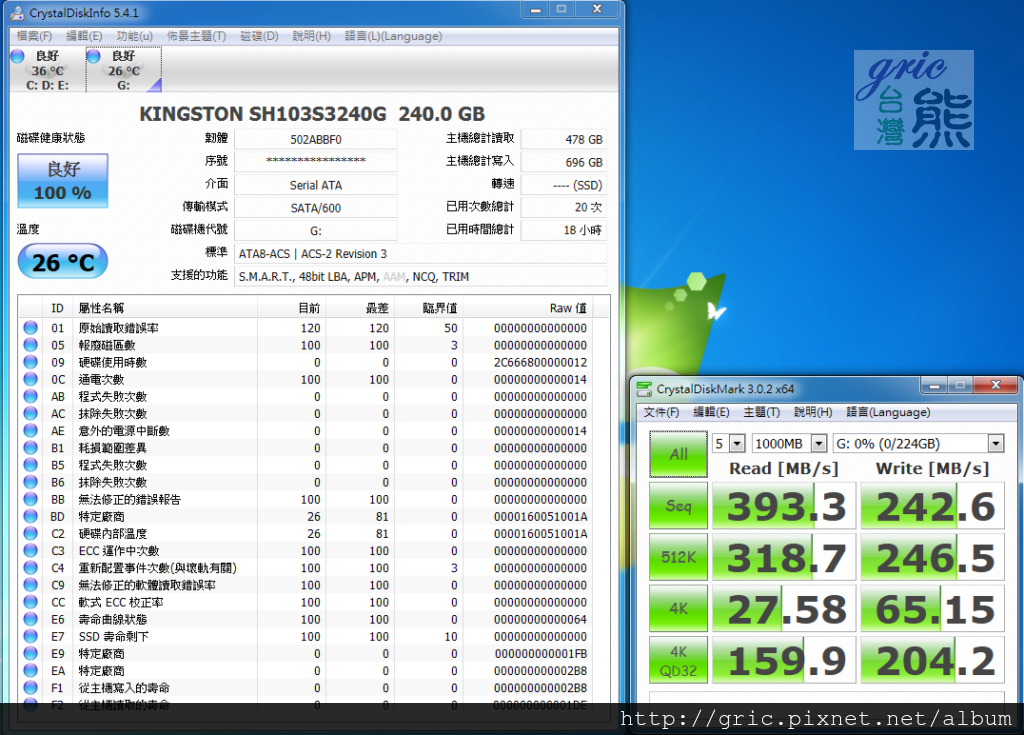Select the G: disk tab at 26 °C
The image size is (1024, 735).
point(124,70)
